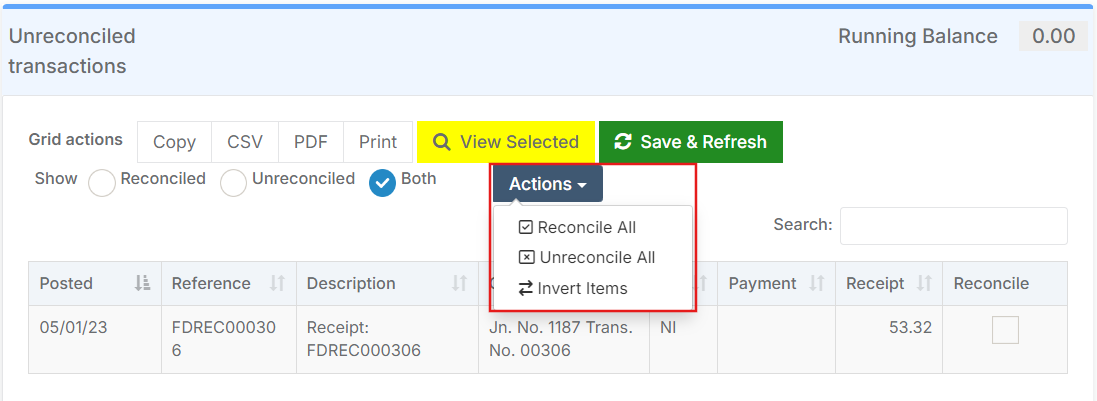The width and height of the screenshot is (1097, 401).
Task: Sort by Description column arrows
Action: [x=459, y=284]
